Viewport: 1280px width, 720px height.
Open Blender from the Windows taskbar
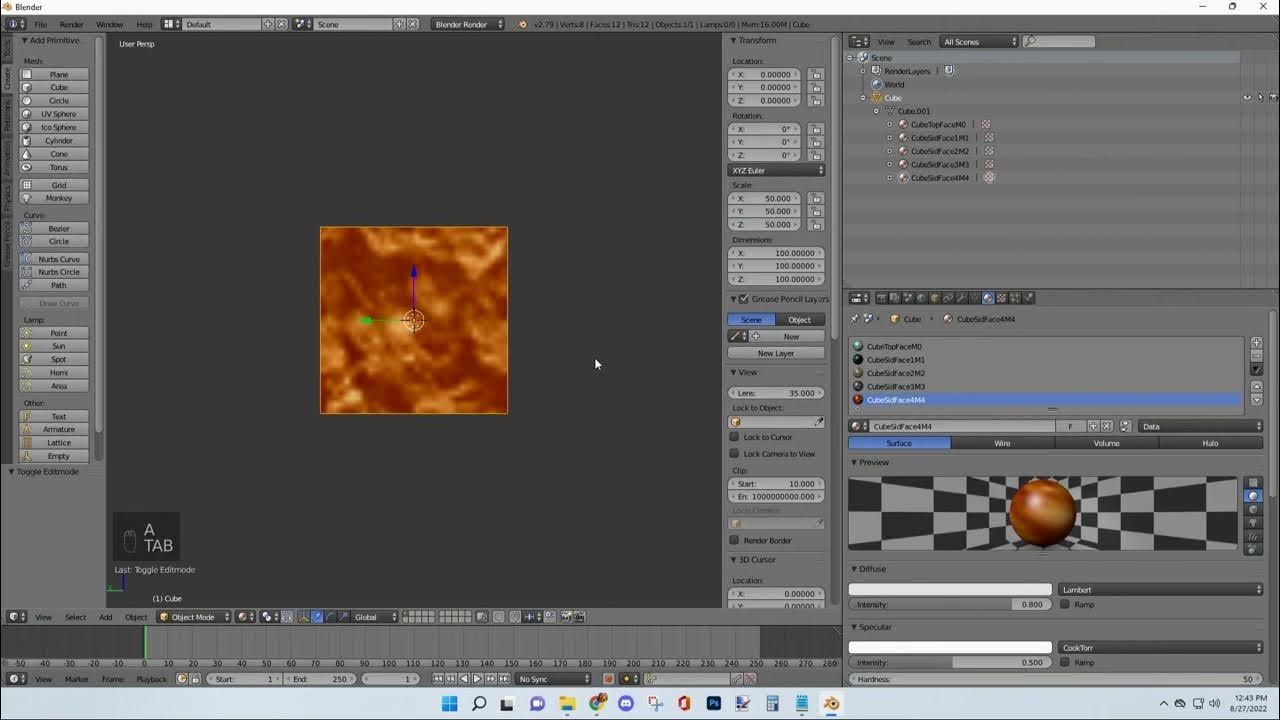click(831, 704)
